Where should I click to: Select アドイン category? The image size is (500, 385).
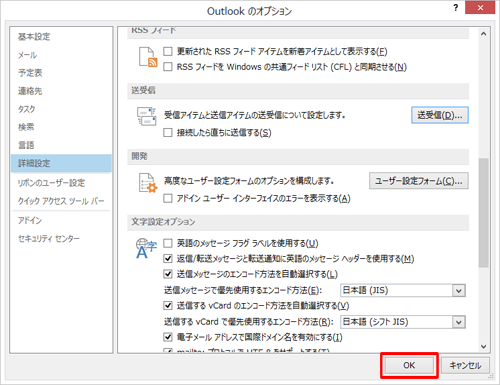[x=61, y=220]
